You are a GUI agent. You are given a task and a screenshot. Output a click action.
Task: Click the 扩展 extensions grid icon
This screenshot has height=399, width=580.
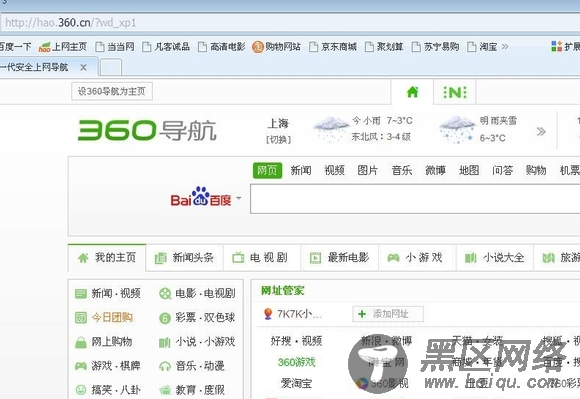(556, 46)
